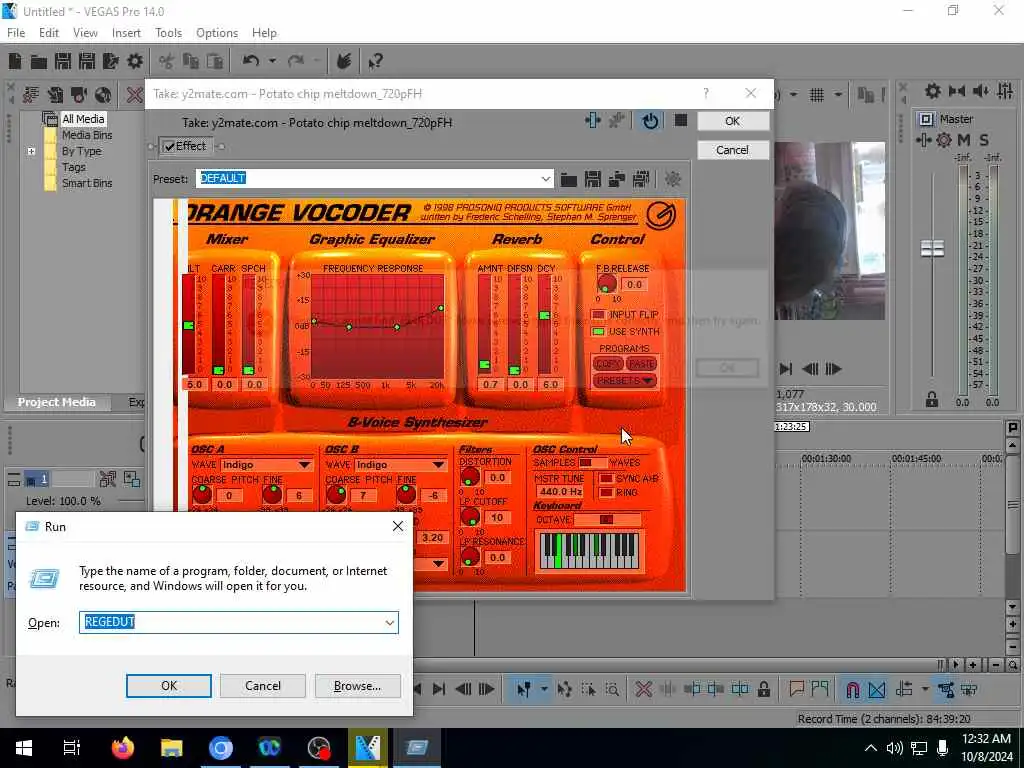
Task: Open Master bus audio properties gear icon
Action: (933, 91)
